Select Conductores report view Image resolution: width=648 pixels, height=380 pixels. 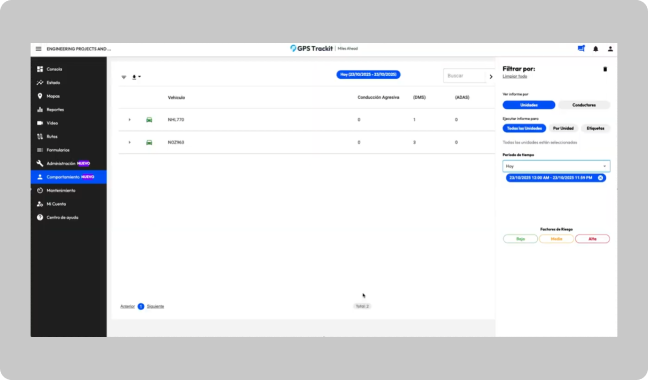click(584, 105)
